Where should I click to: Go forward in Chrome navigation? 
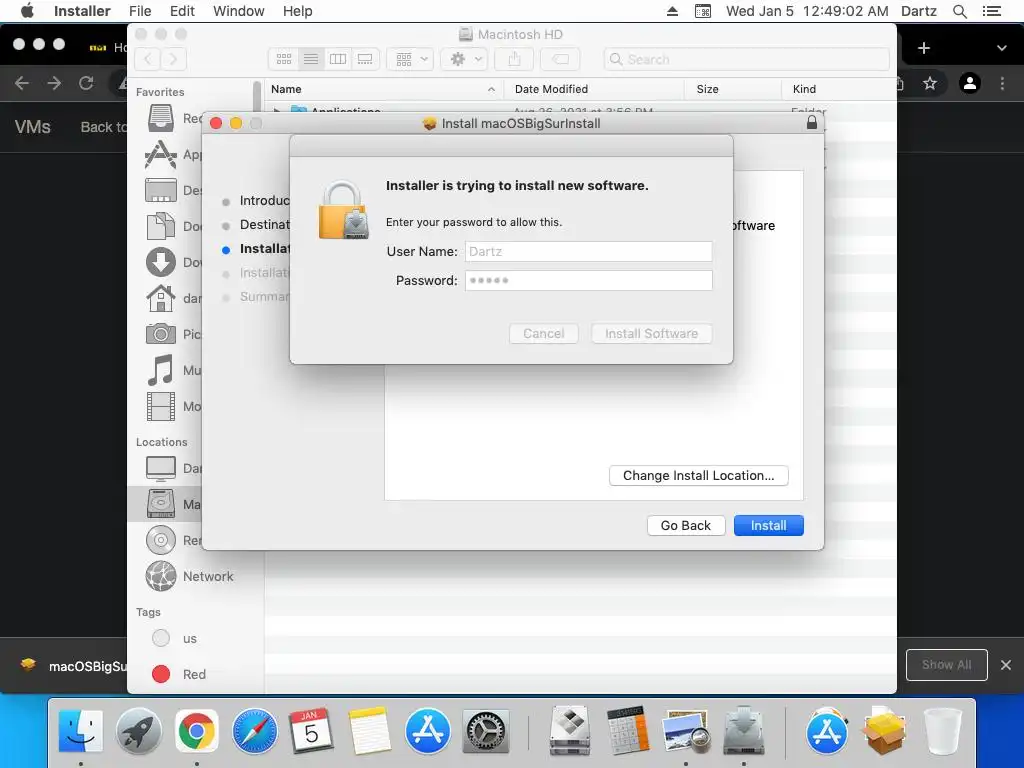pos(54,83)
